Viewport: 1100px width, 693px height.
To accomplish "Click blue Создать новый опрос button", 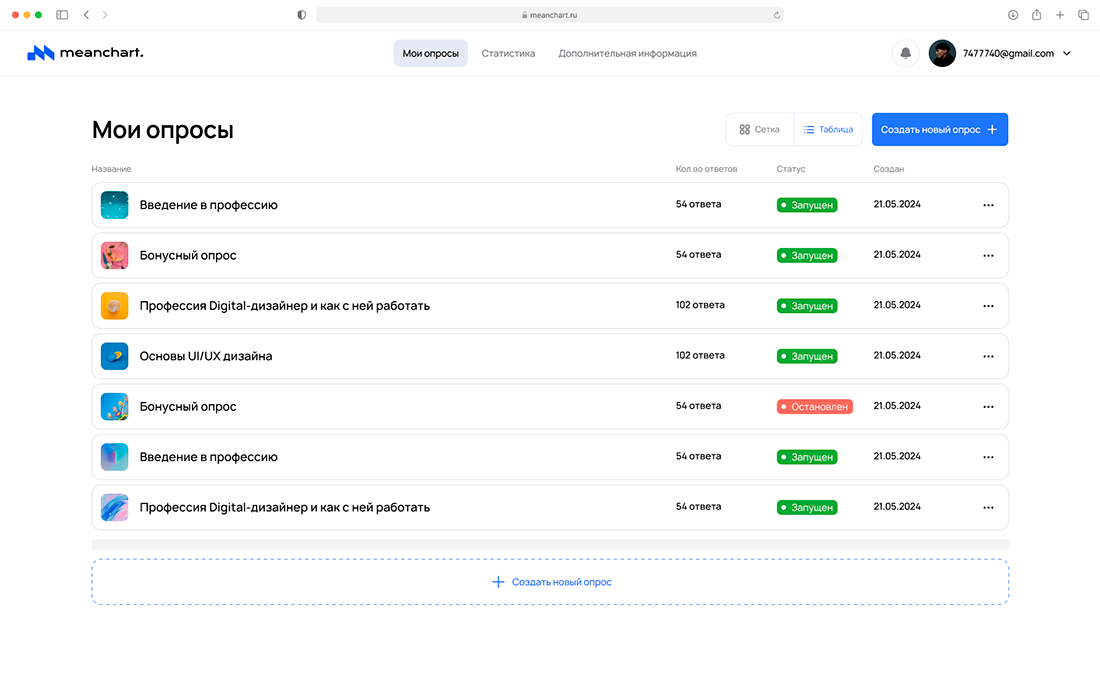I will [939, 130].
